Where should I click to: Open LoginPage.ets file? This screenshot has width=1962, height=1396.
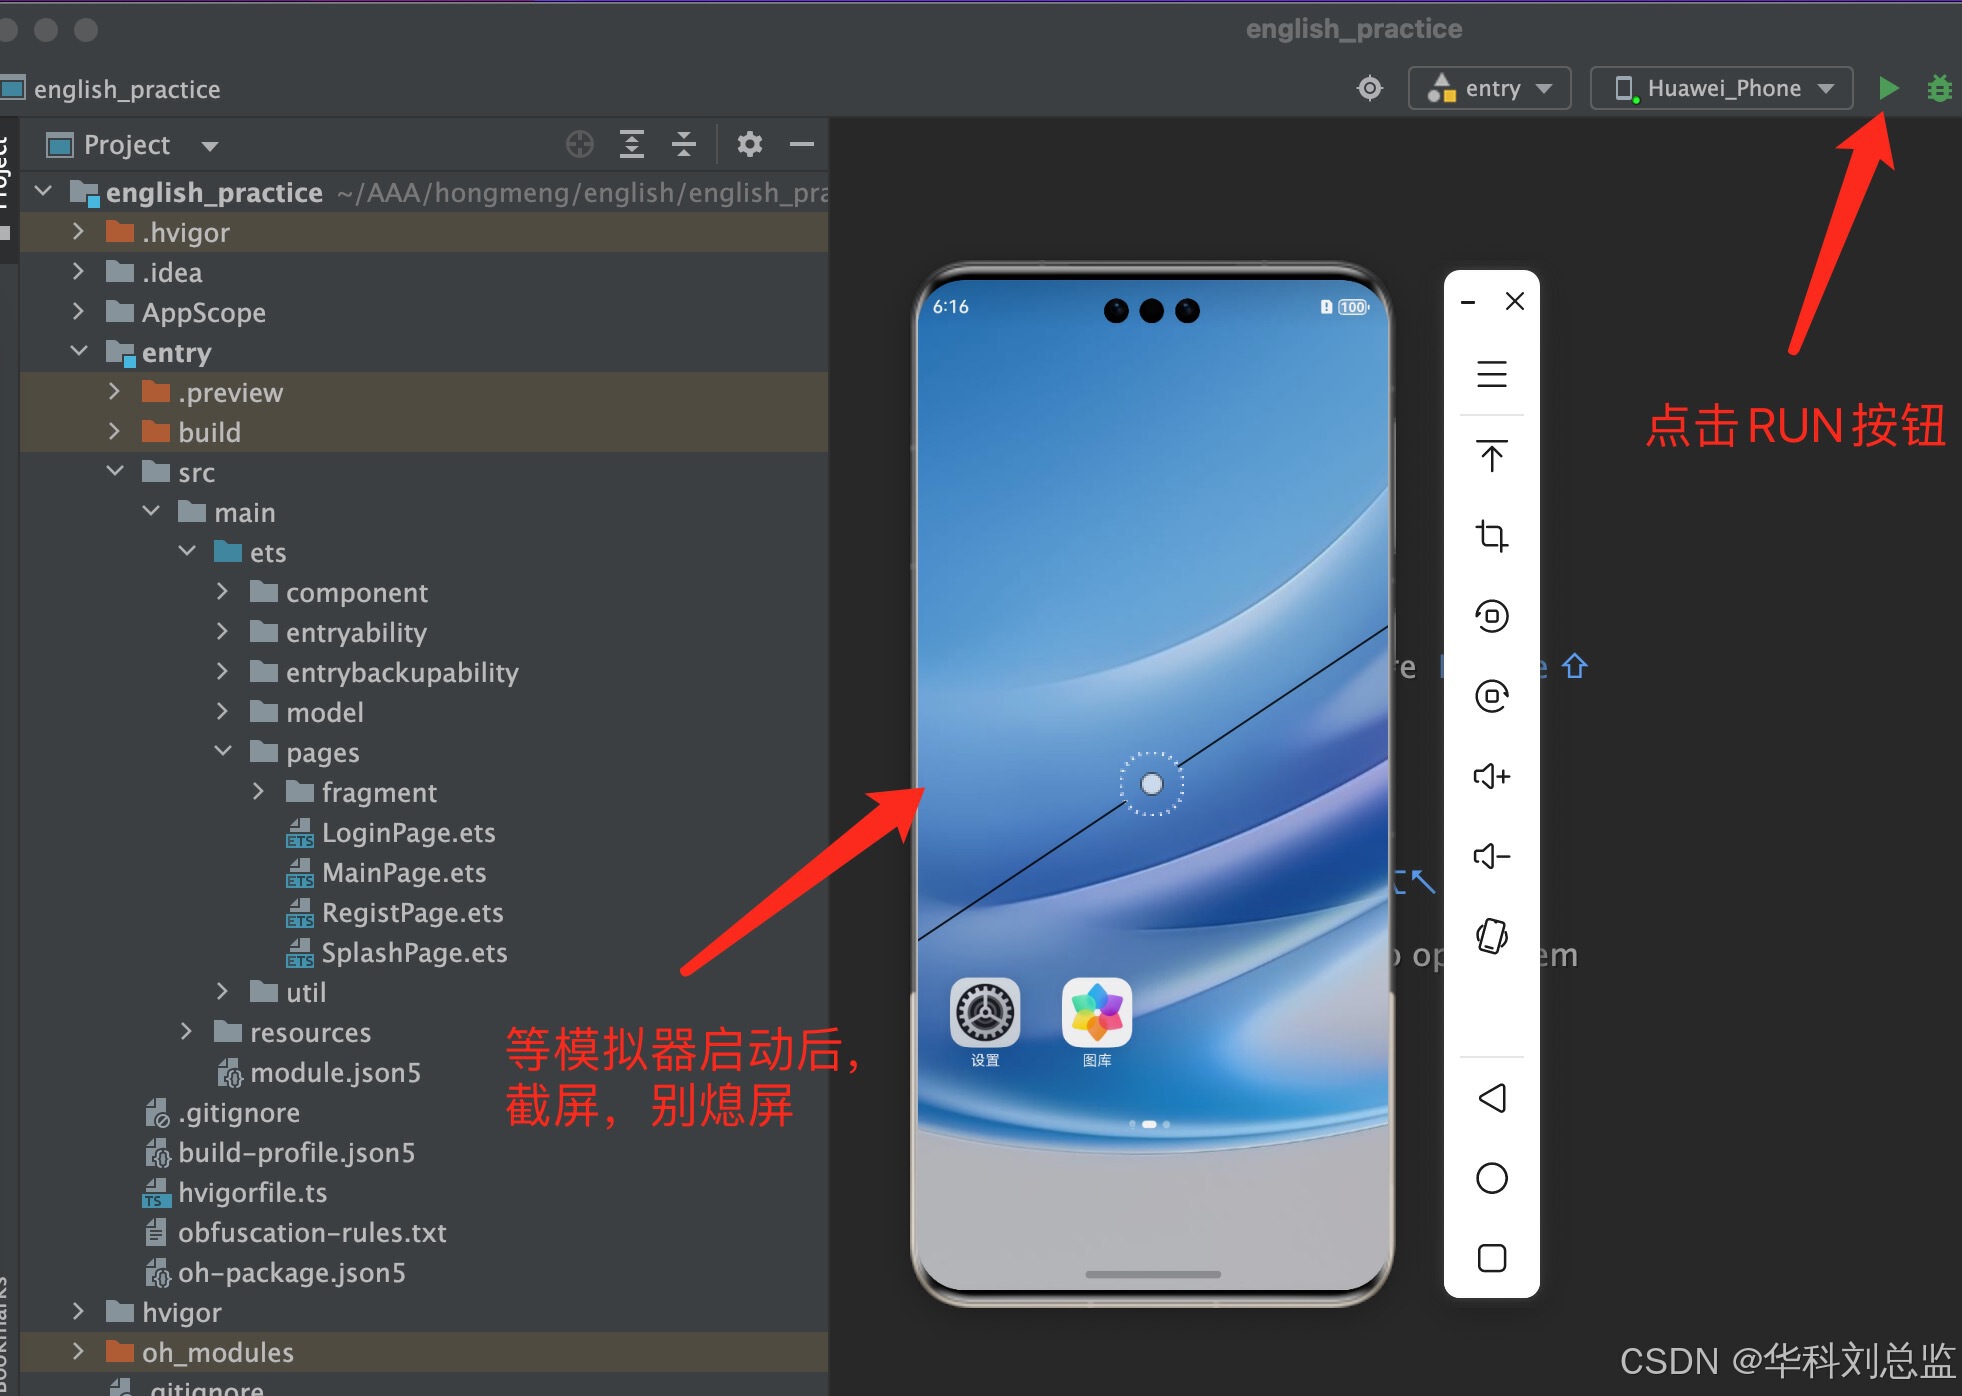[x=407, y=833]
